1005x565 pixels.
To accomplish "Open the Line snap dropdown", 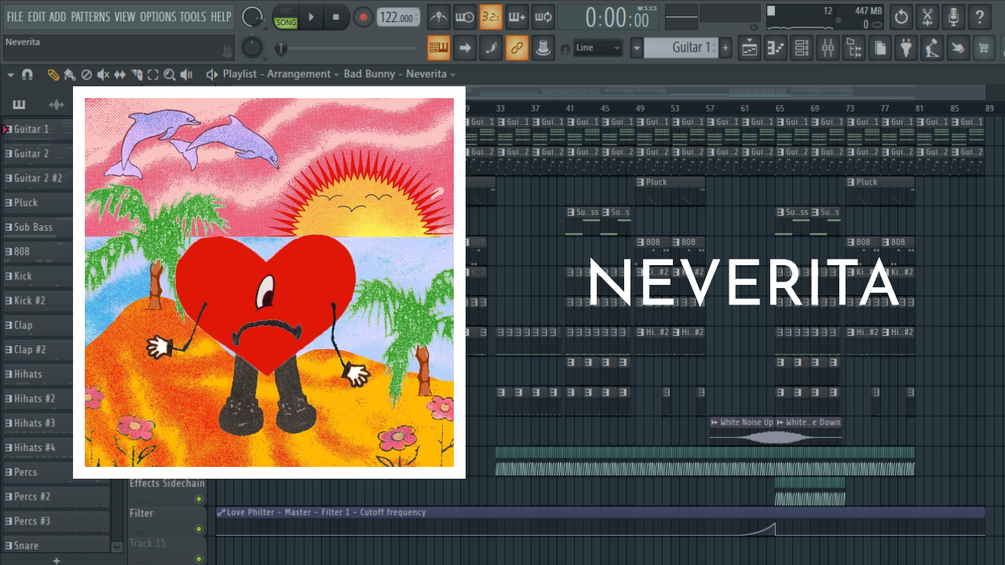I will pos(598,48).
